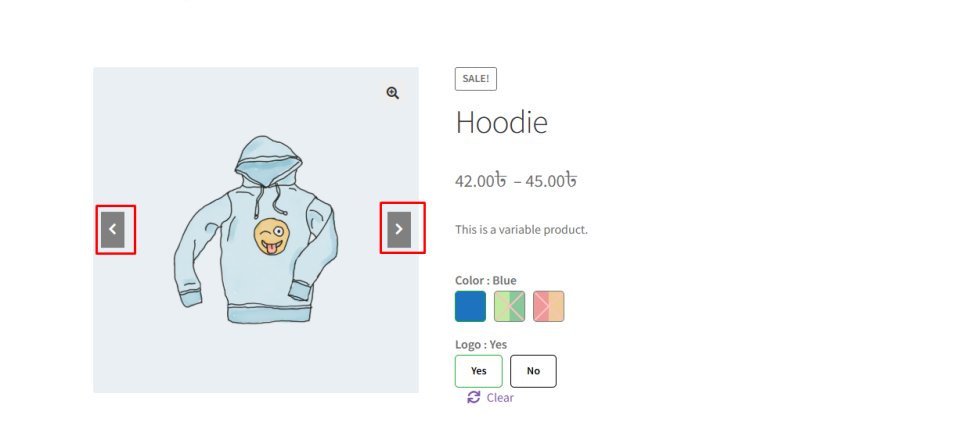Image resolution: width=980 pixels, height=422 pixels.
Task: Go to the previous gallery image
Action: pos(112,229)
